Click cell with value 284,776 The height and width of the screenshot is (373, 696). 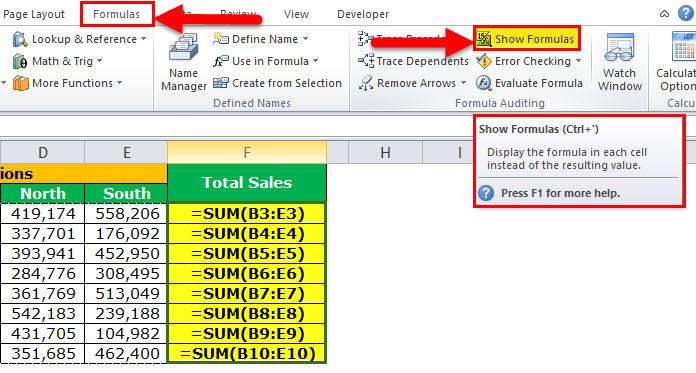tap(43, 274)
